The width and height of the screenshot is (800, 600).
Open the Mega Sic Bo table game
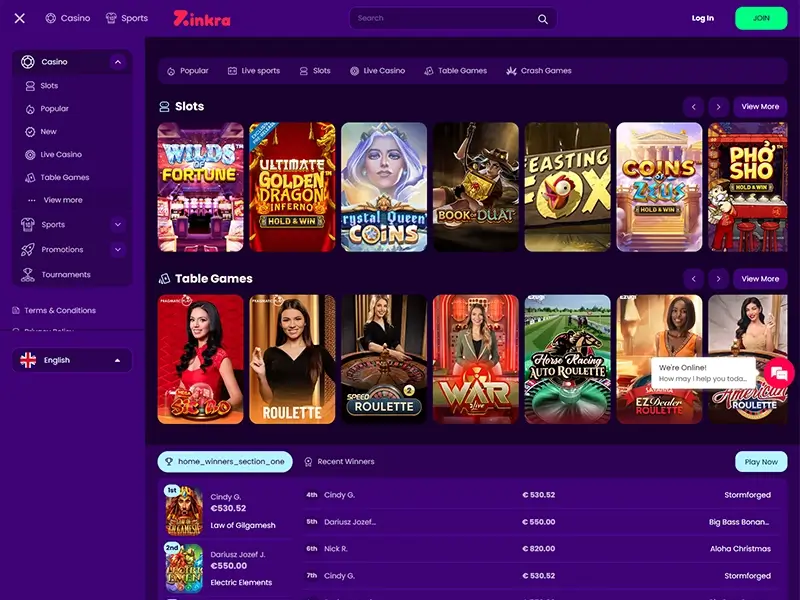[201, 359]
